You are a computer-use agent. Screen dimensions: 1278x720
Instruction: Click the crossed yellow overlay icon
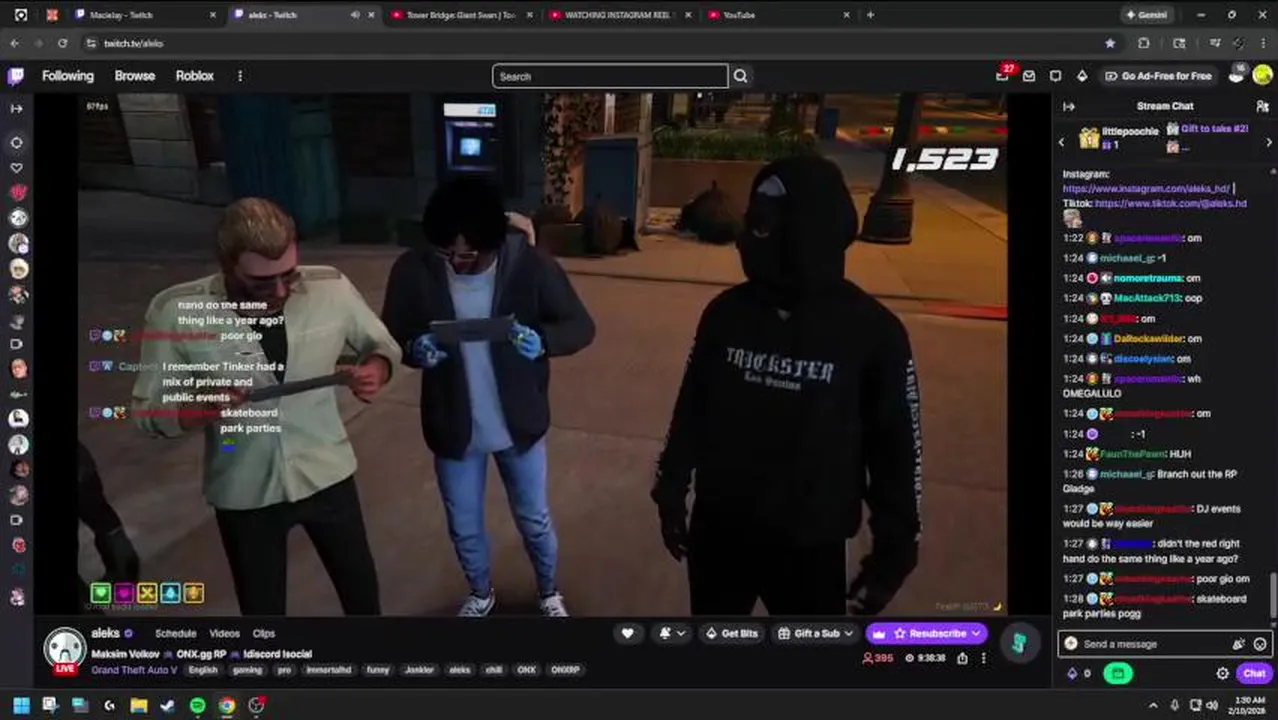click(147, 593)
